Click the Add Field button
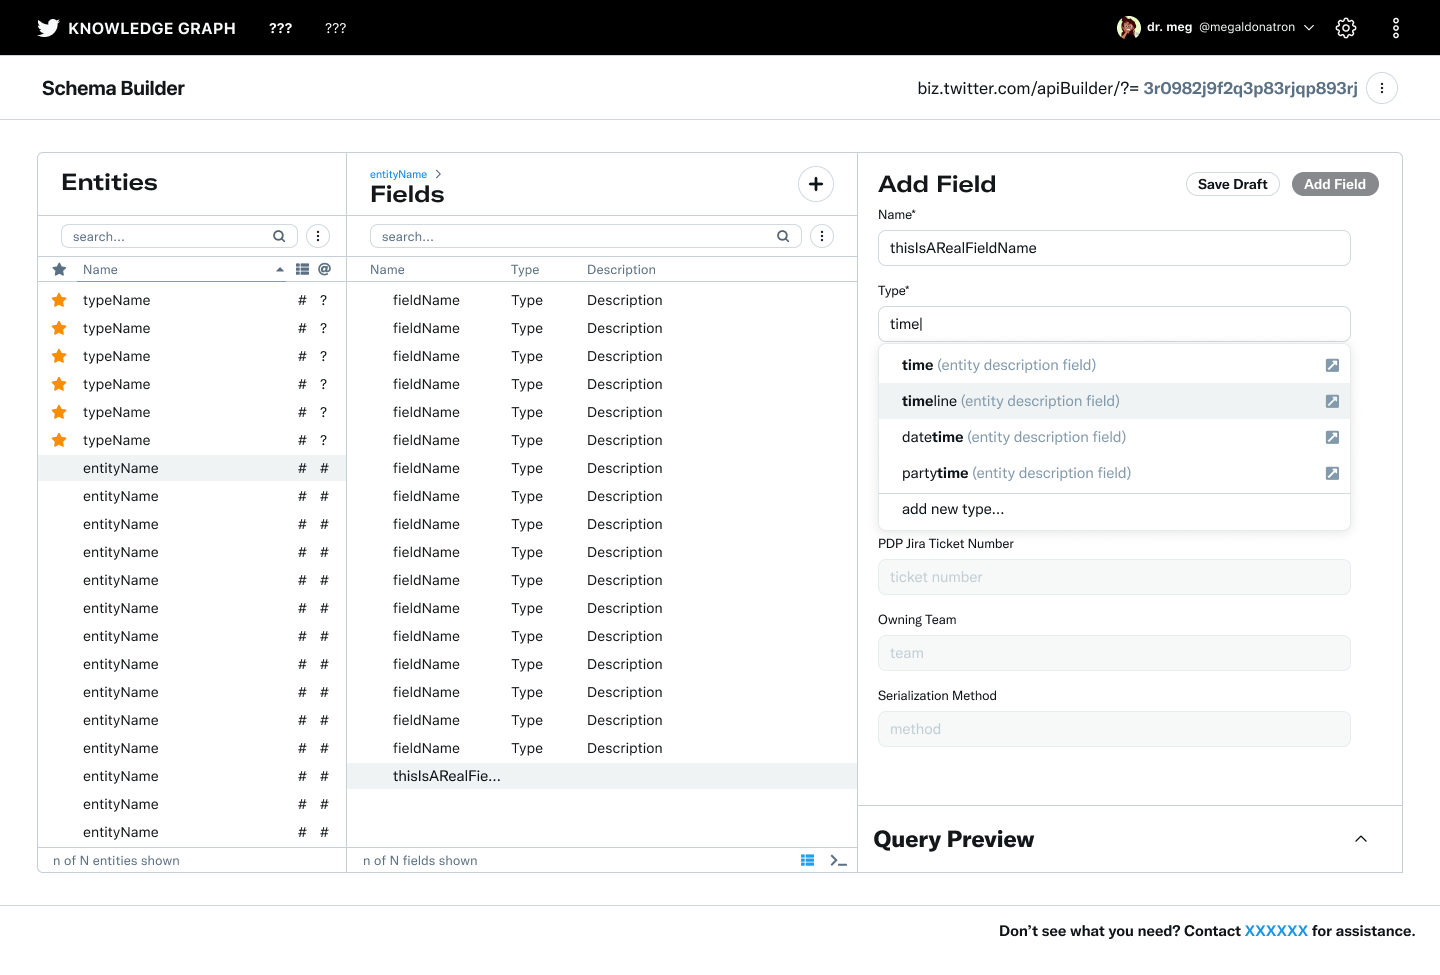 pyautogui.click(x=1335, y=184)
